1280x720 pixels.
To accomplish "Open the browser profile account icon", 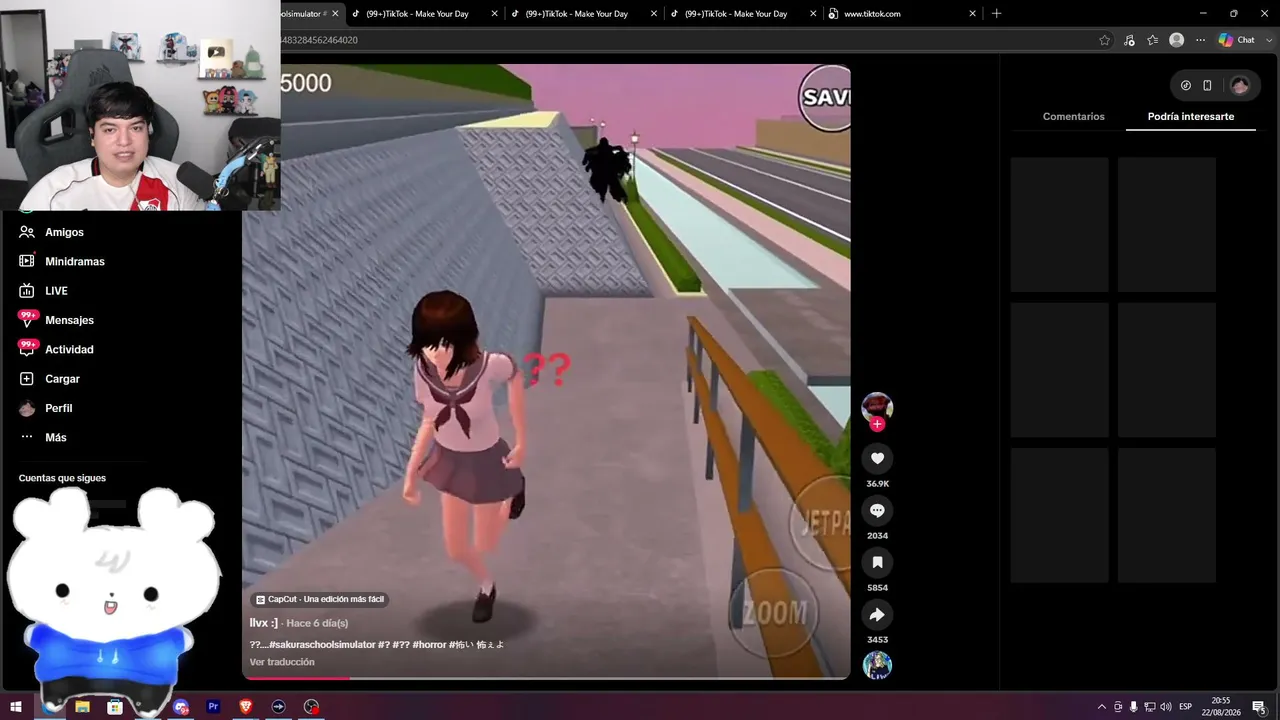I will (x=1177, y=40).
